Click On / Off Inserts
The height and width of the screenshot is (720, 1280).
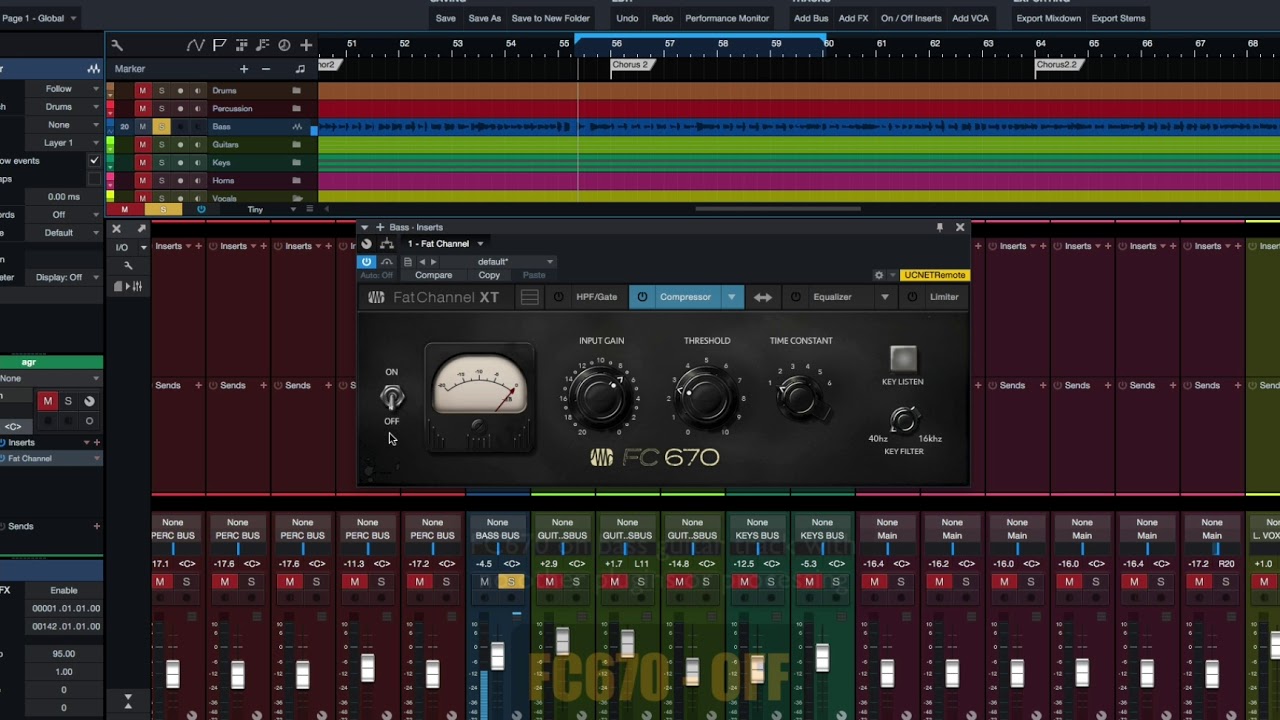(x=911, y=18)
